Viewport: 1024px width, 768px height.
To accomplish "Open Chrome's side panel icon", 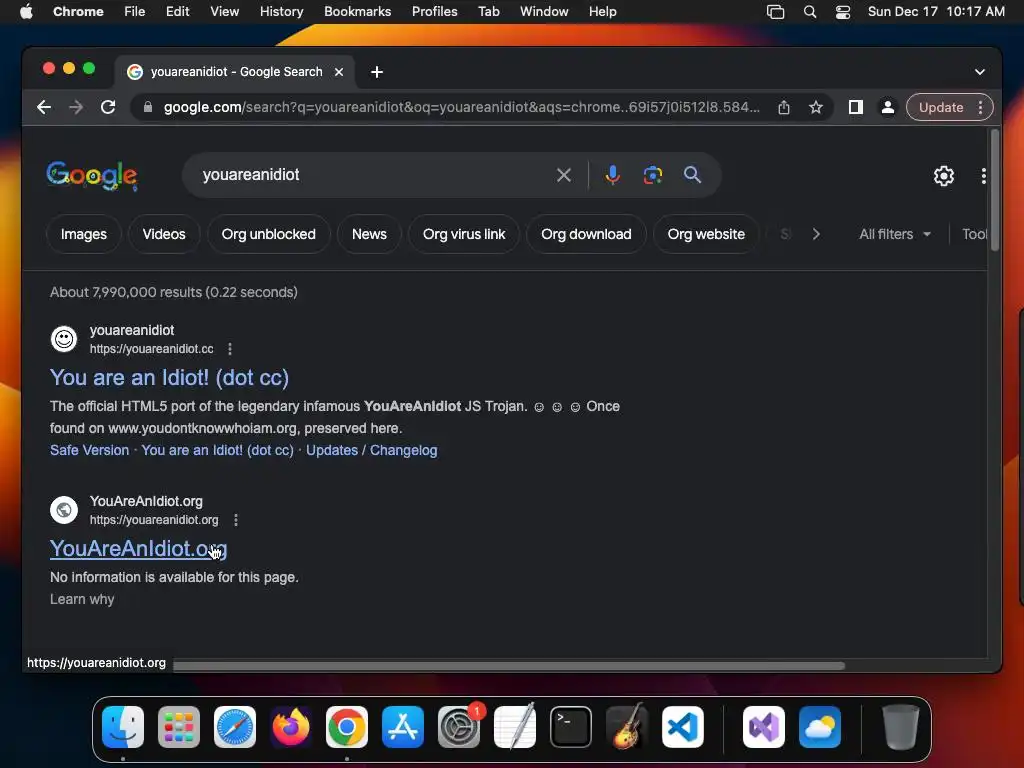I will 856,107.
